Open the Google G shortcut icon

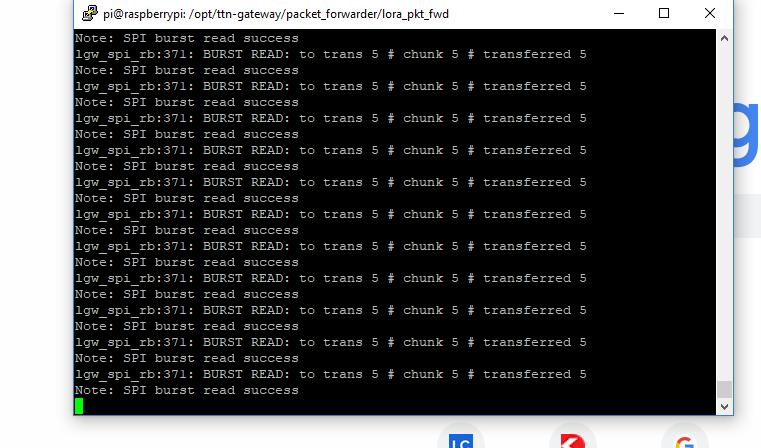(x=685, y=440)
